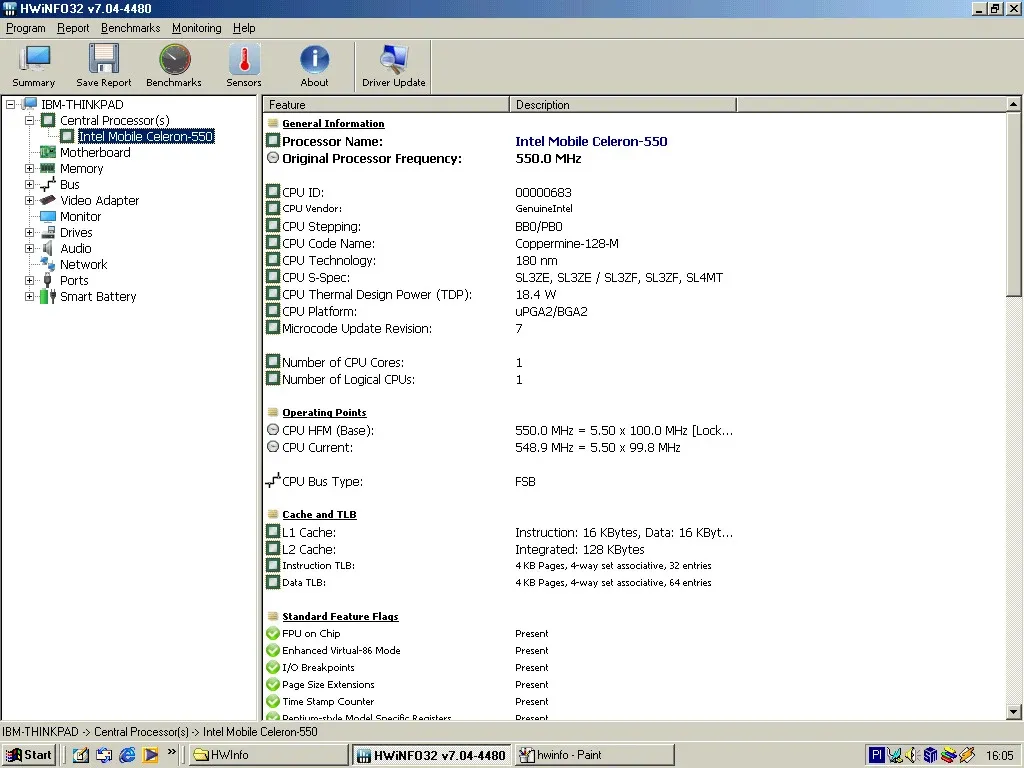This screenshot has width=1024, height=768.
Task: Open the Monitoring menu
Action: coord(197,28)
